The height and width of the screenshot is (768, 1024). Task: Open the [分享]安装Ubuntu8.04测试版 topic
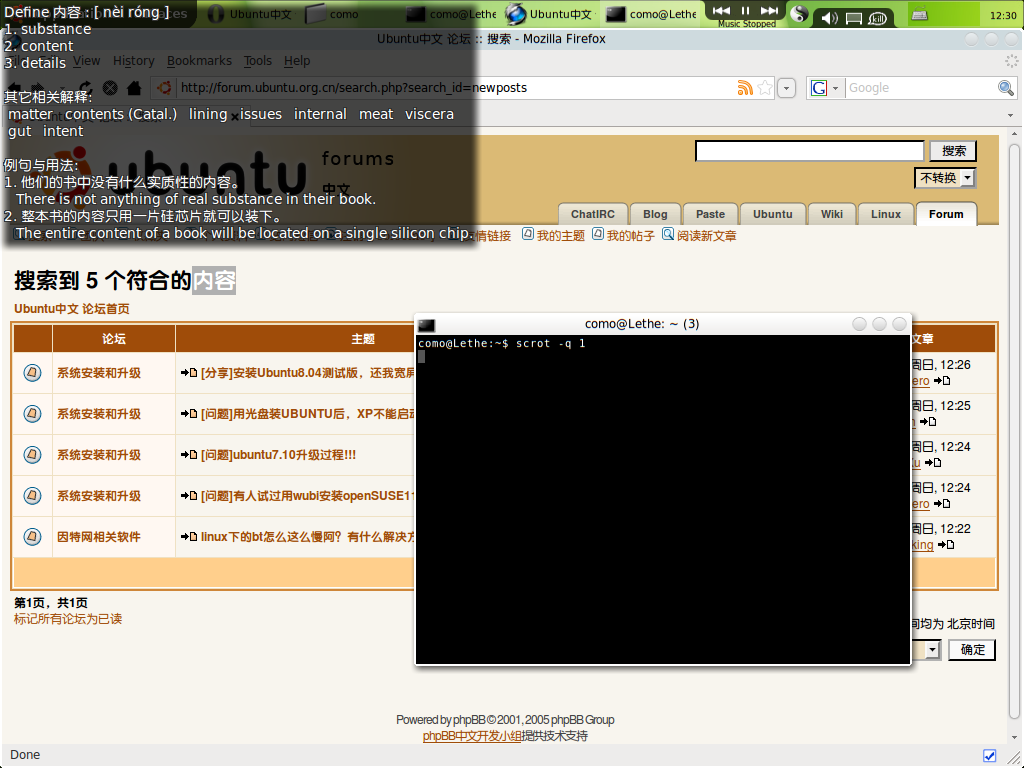click(x=308, y=373)
